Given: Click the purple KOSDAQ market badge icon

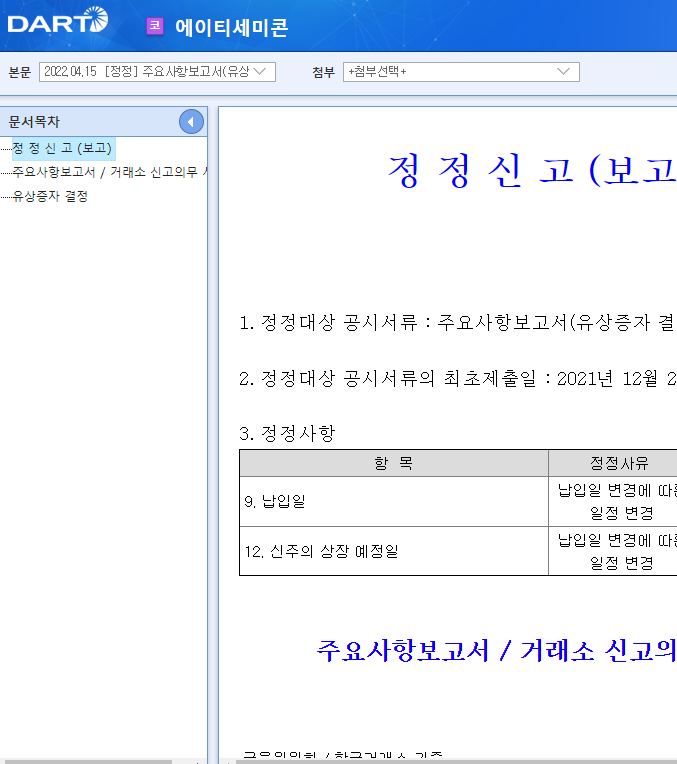Looking at the screenshot, I should 155,26.
